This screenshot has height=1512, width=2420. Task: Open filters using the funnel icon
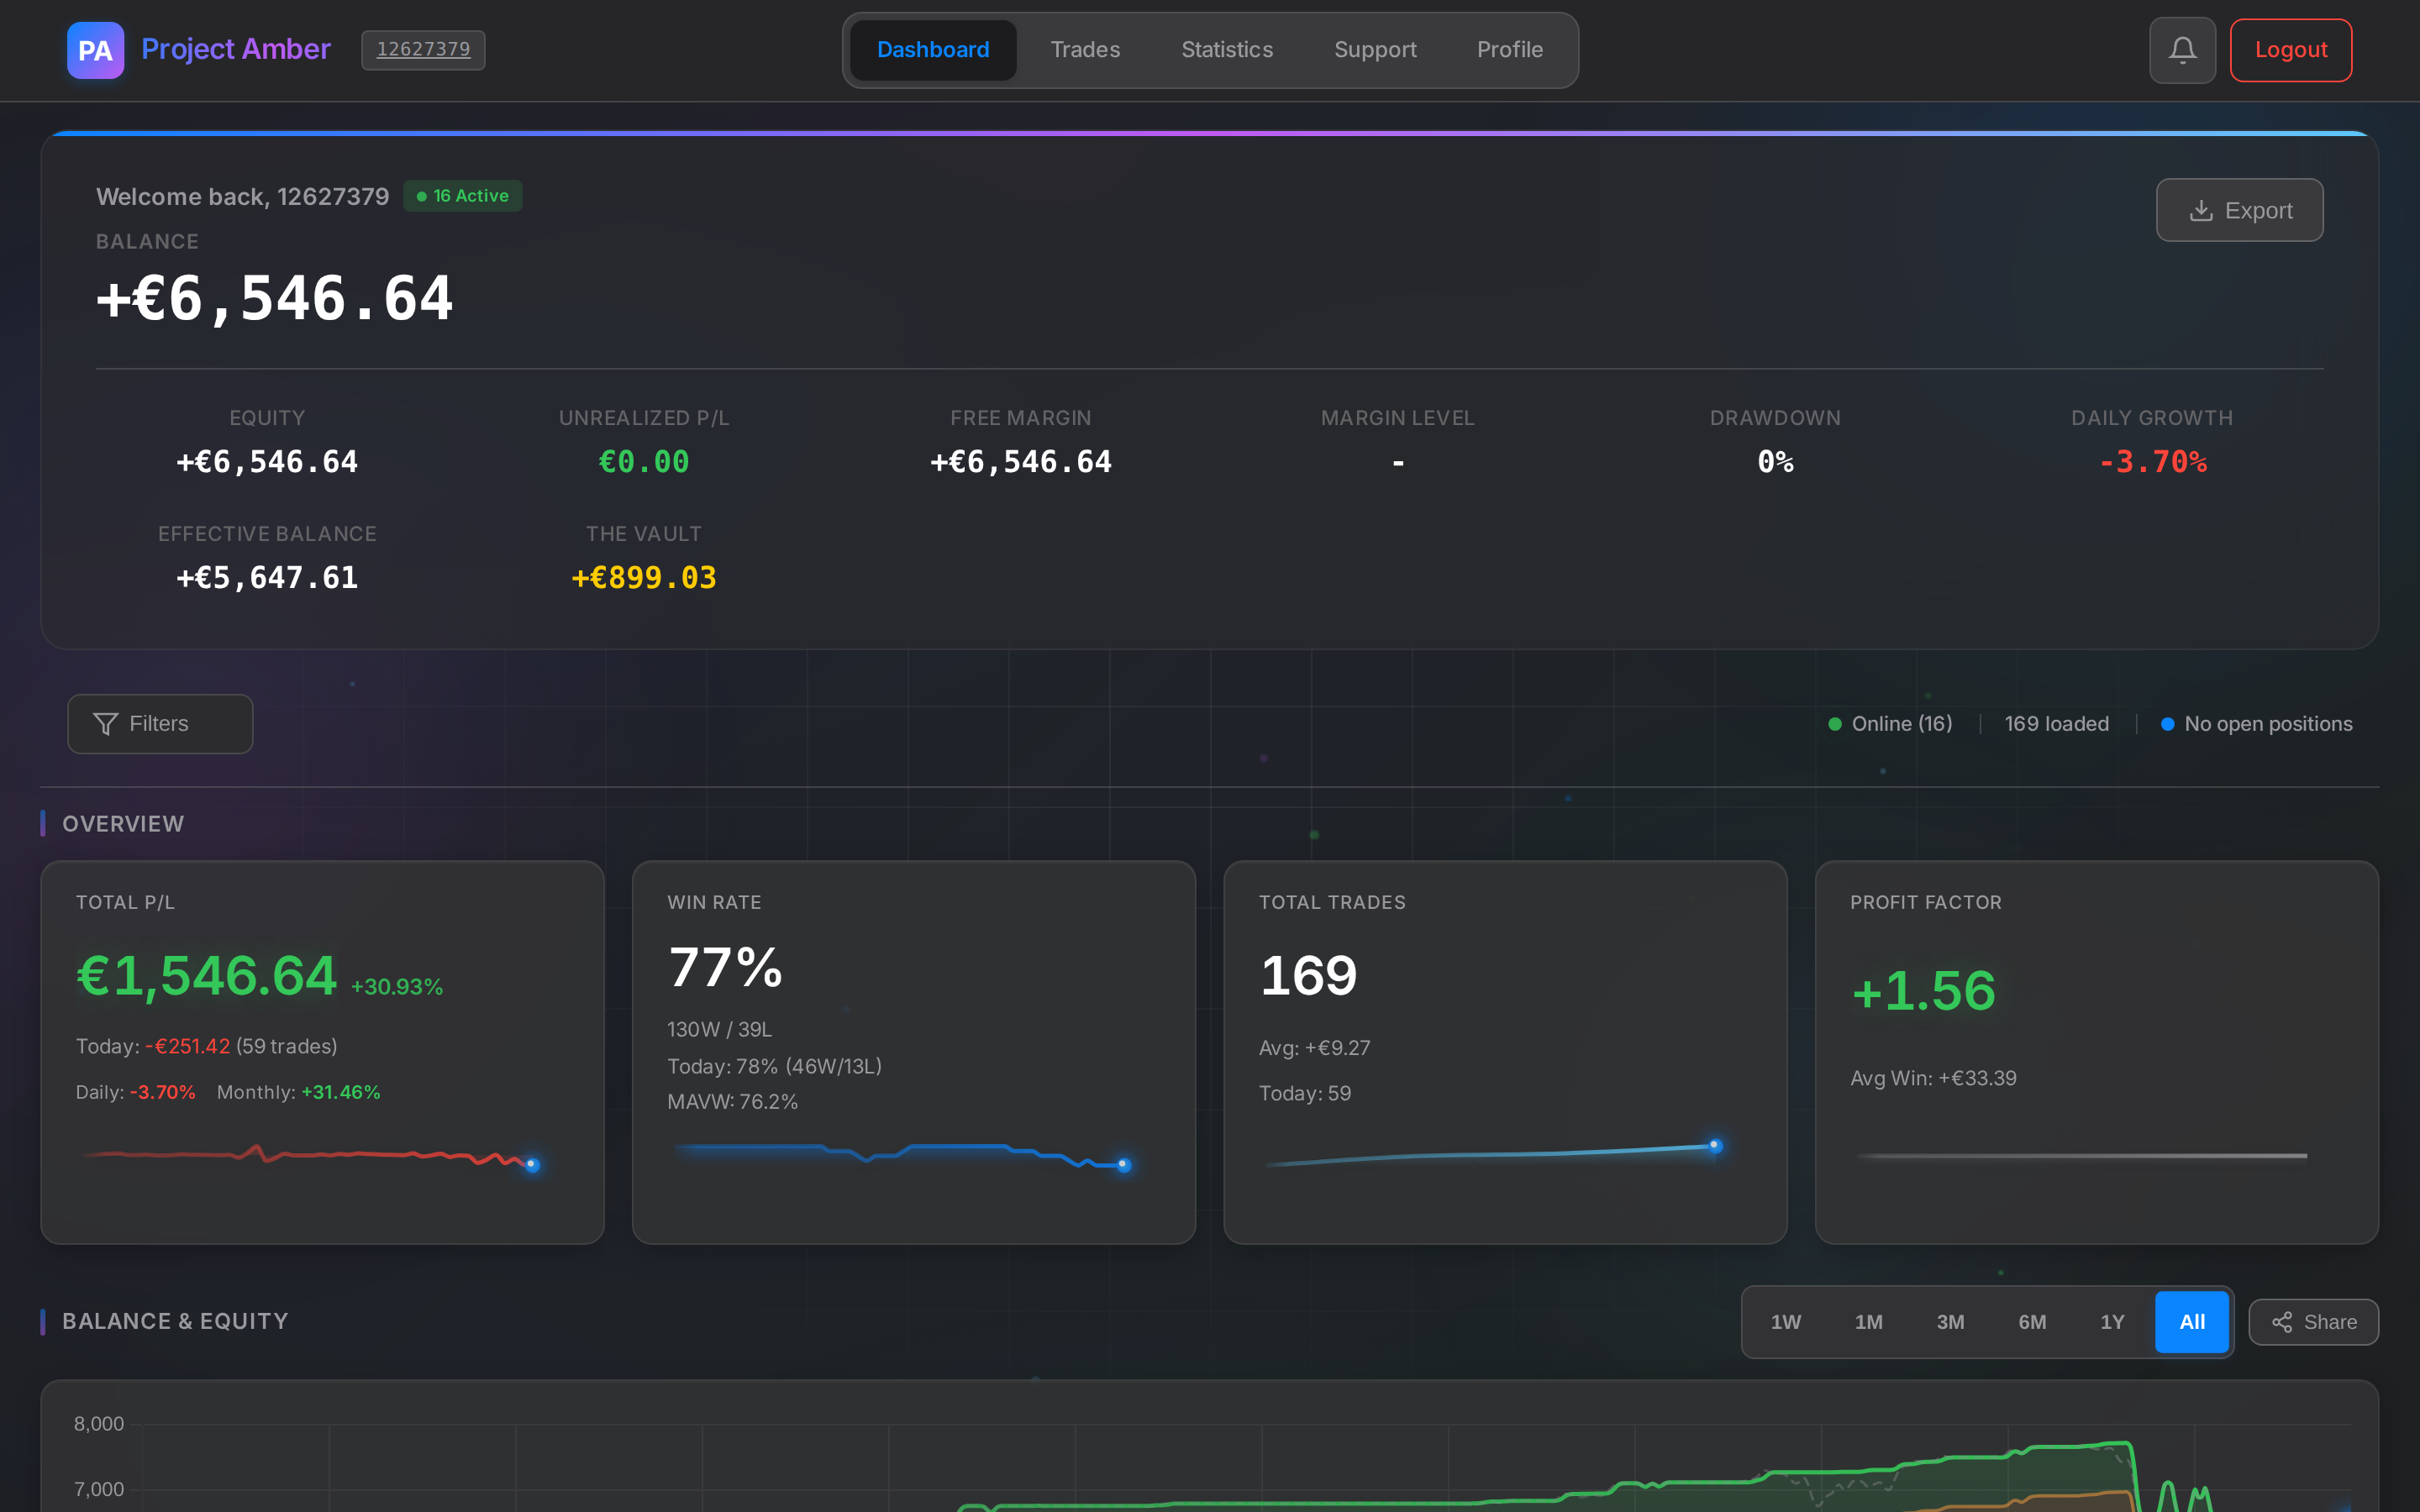[x=107, y=723]
